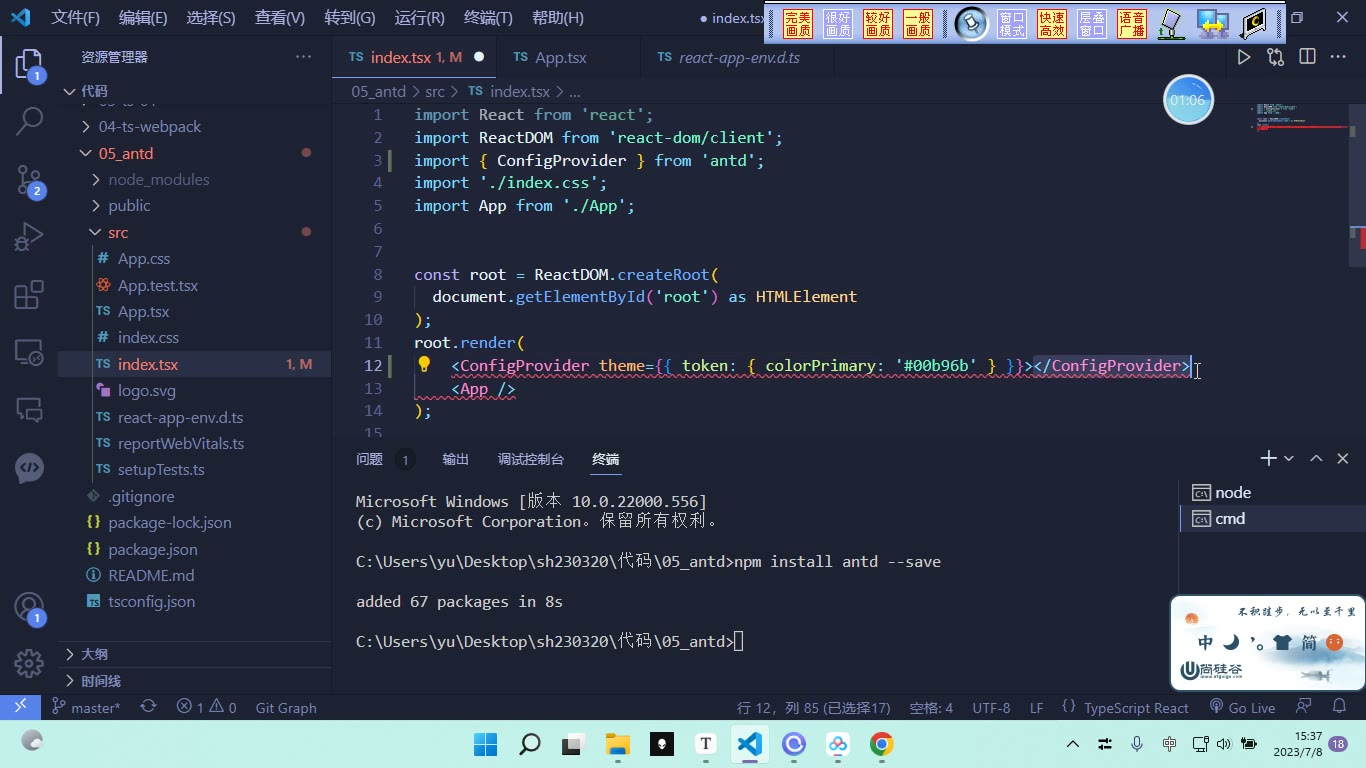
Task: Open the editor's more actions ellipsis
Action: click(x=1338, y=57)
